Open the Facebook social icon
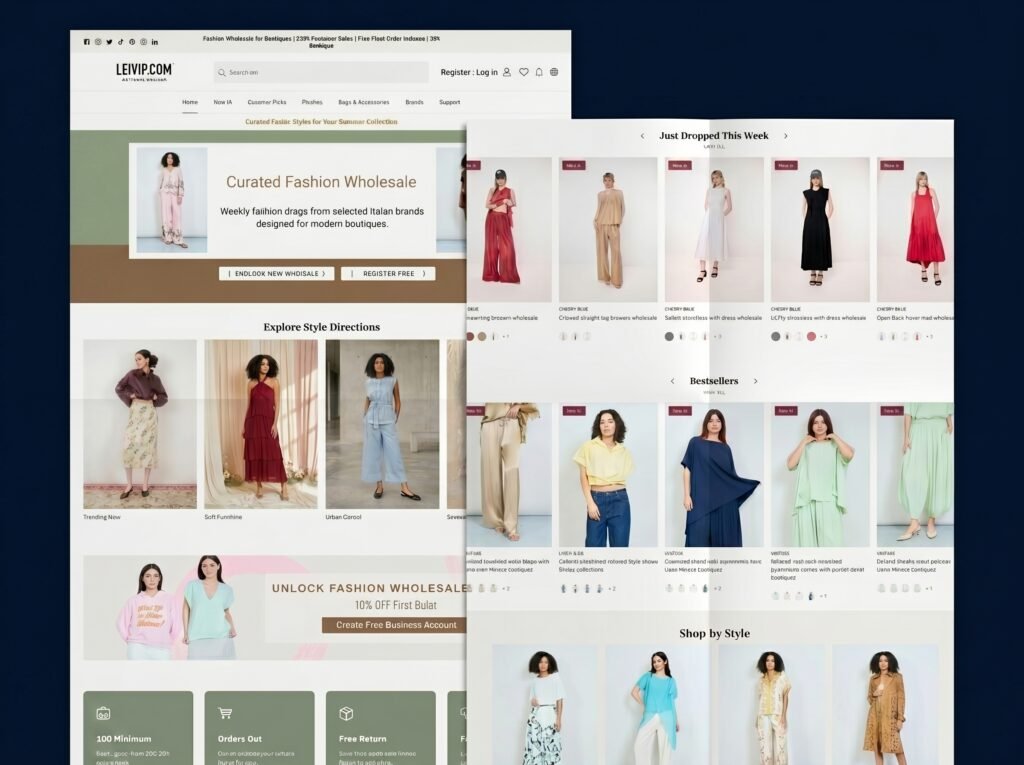 tap(86, 42)
